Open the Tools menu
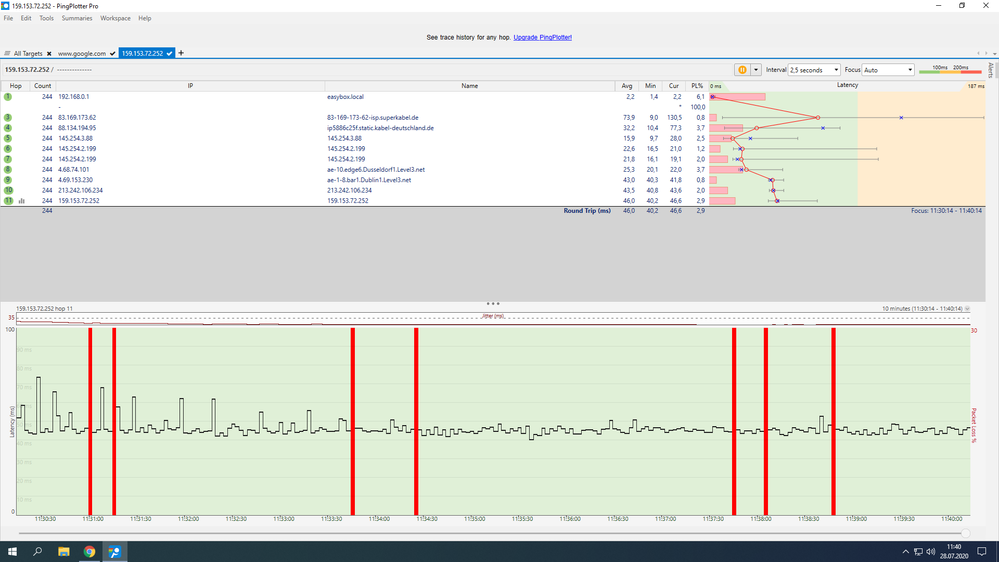Image resolution: width=999 pixels, height=562 pixels. point(47,18)
